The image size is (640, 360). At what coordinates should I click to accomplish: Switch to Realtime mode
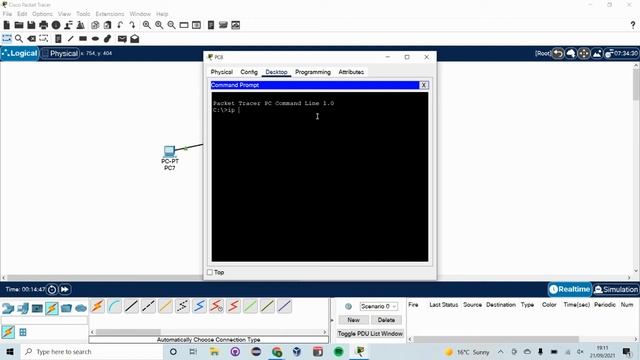tap(570, 289)
